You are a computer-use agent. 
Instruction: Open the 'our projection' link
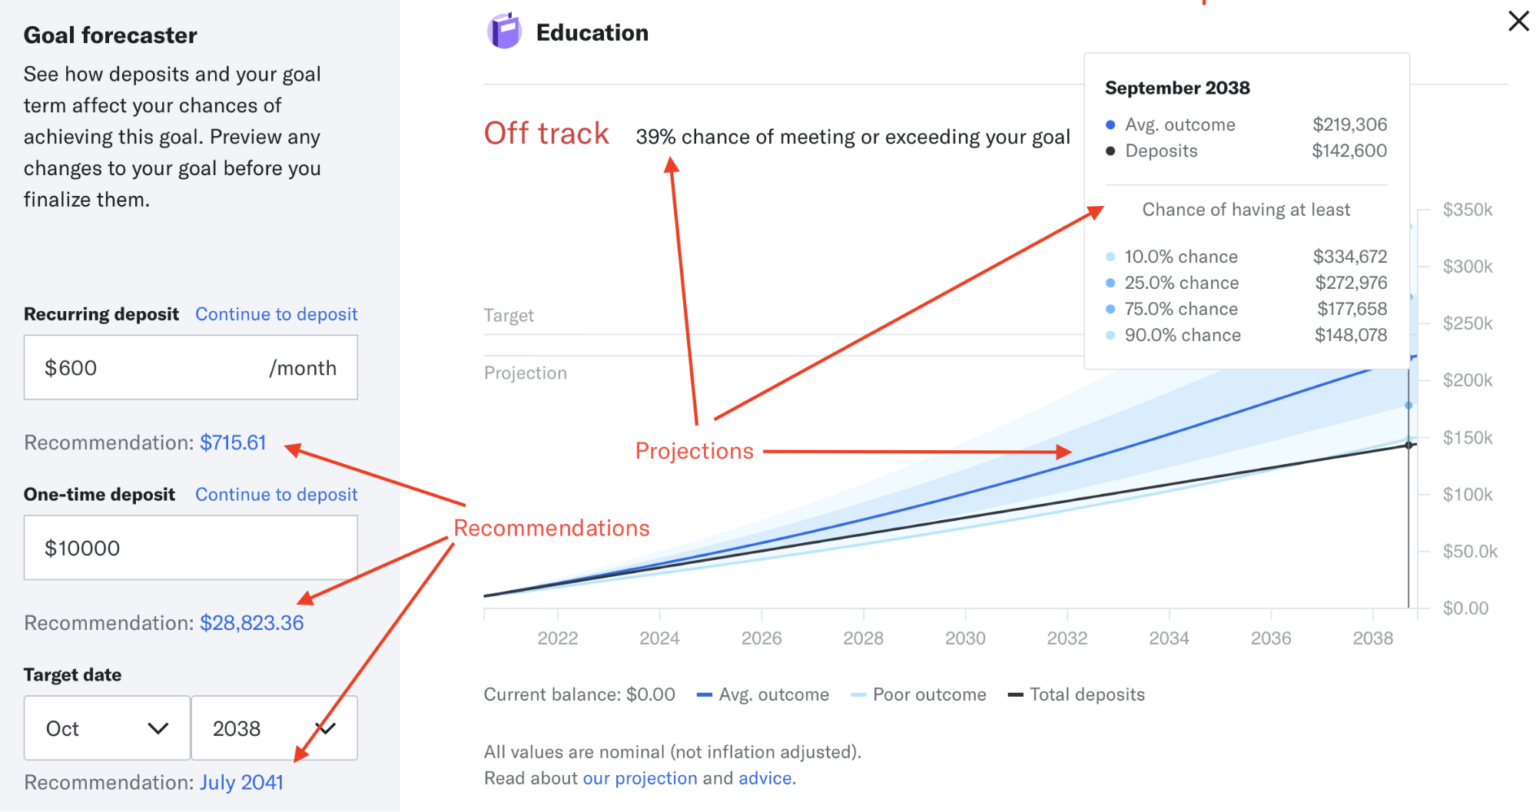(x=640, y=778)
